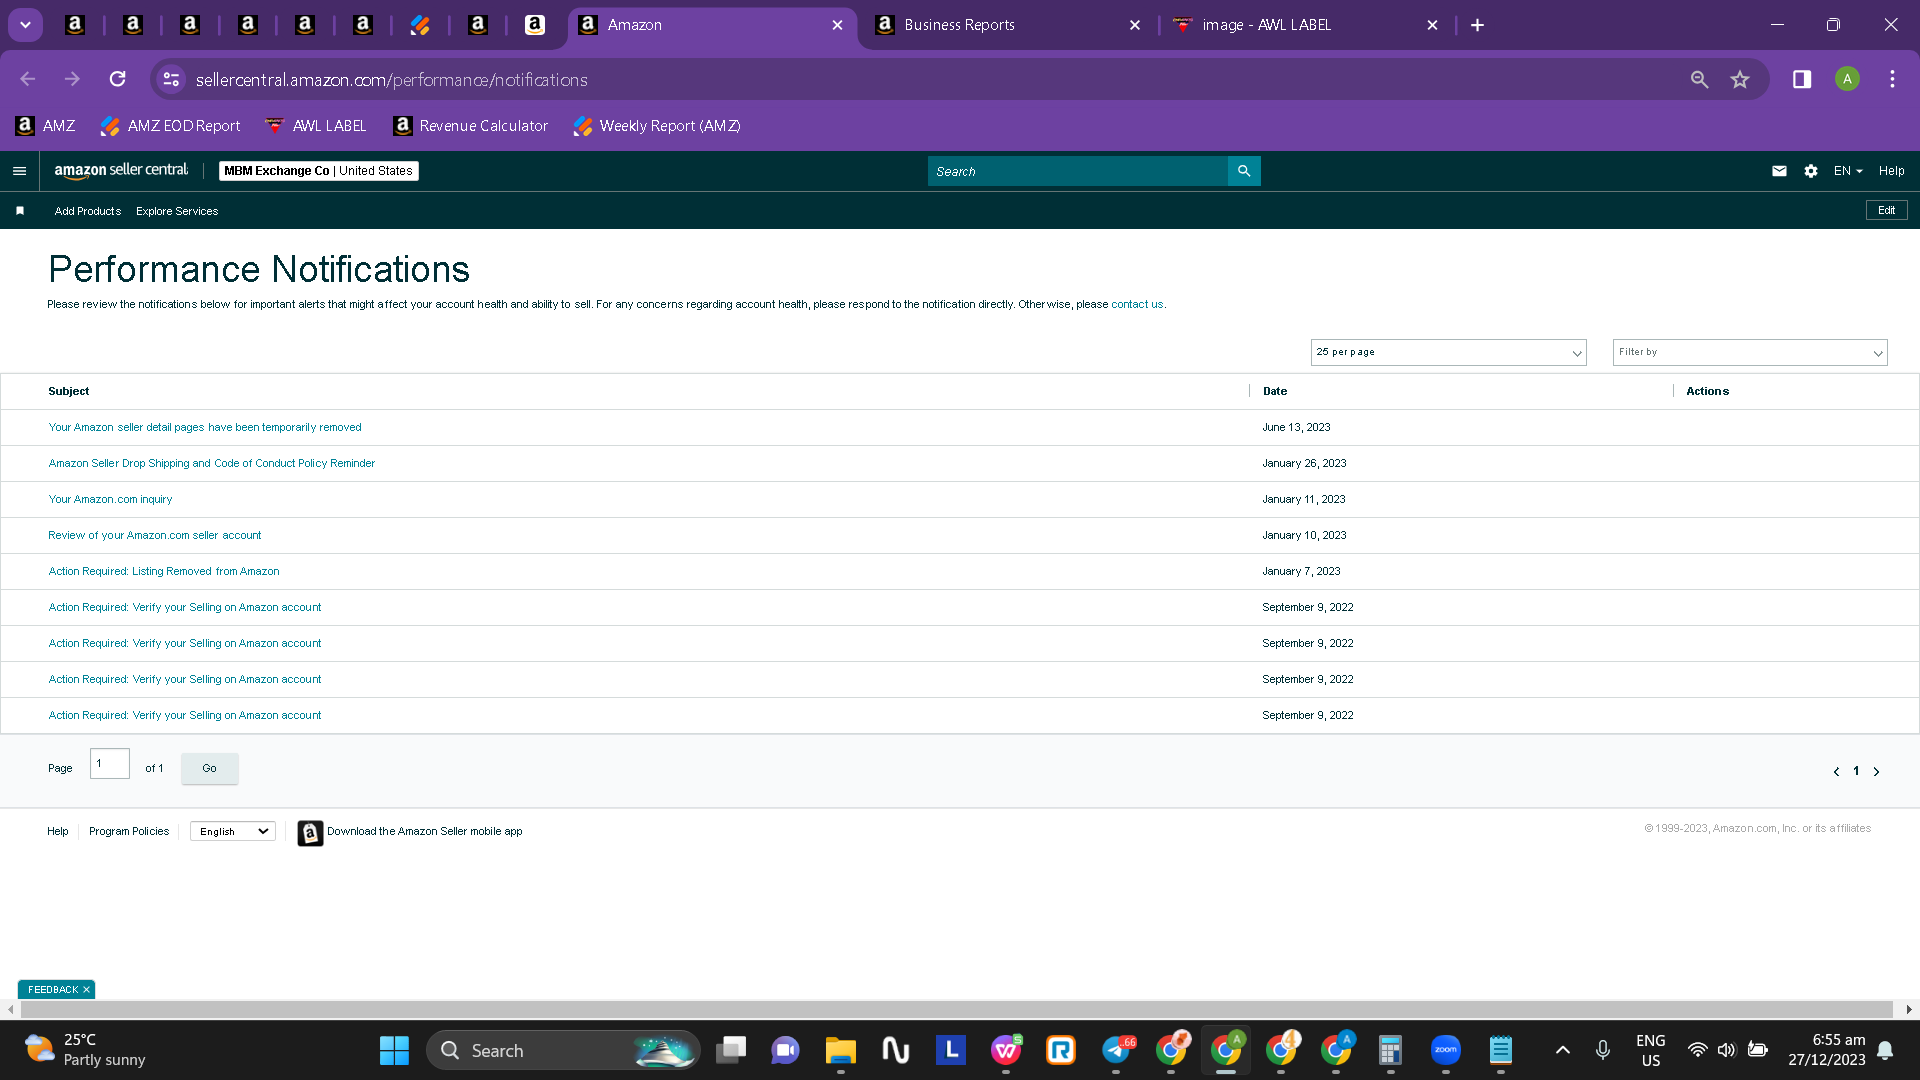
Task: Reload the page
Action: [x=117, y=79]
